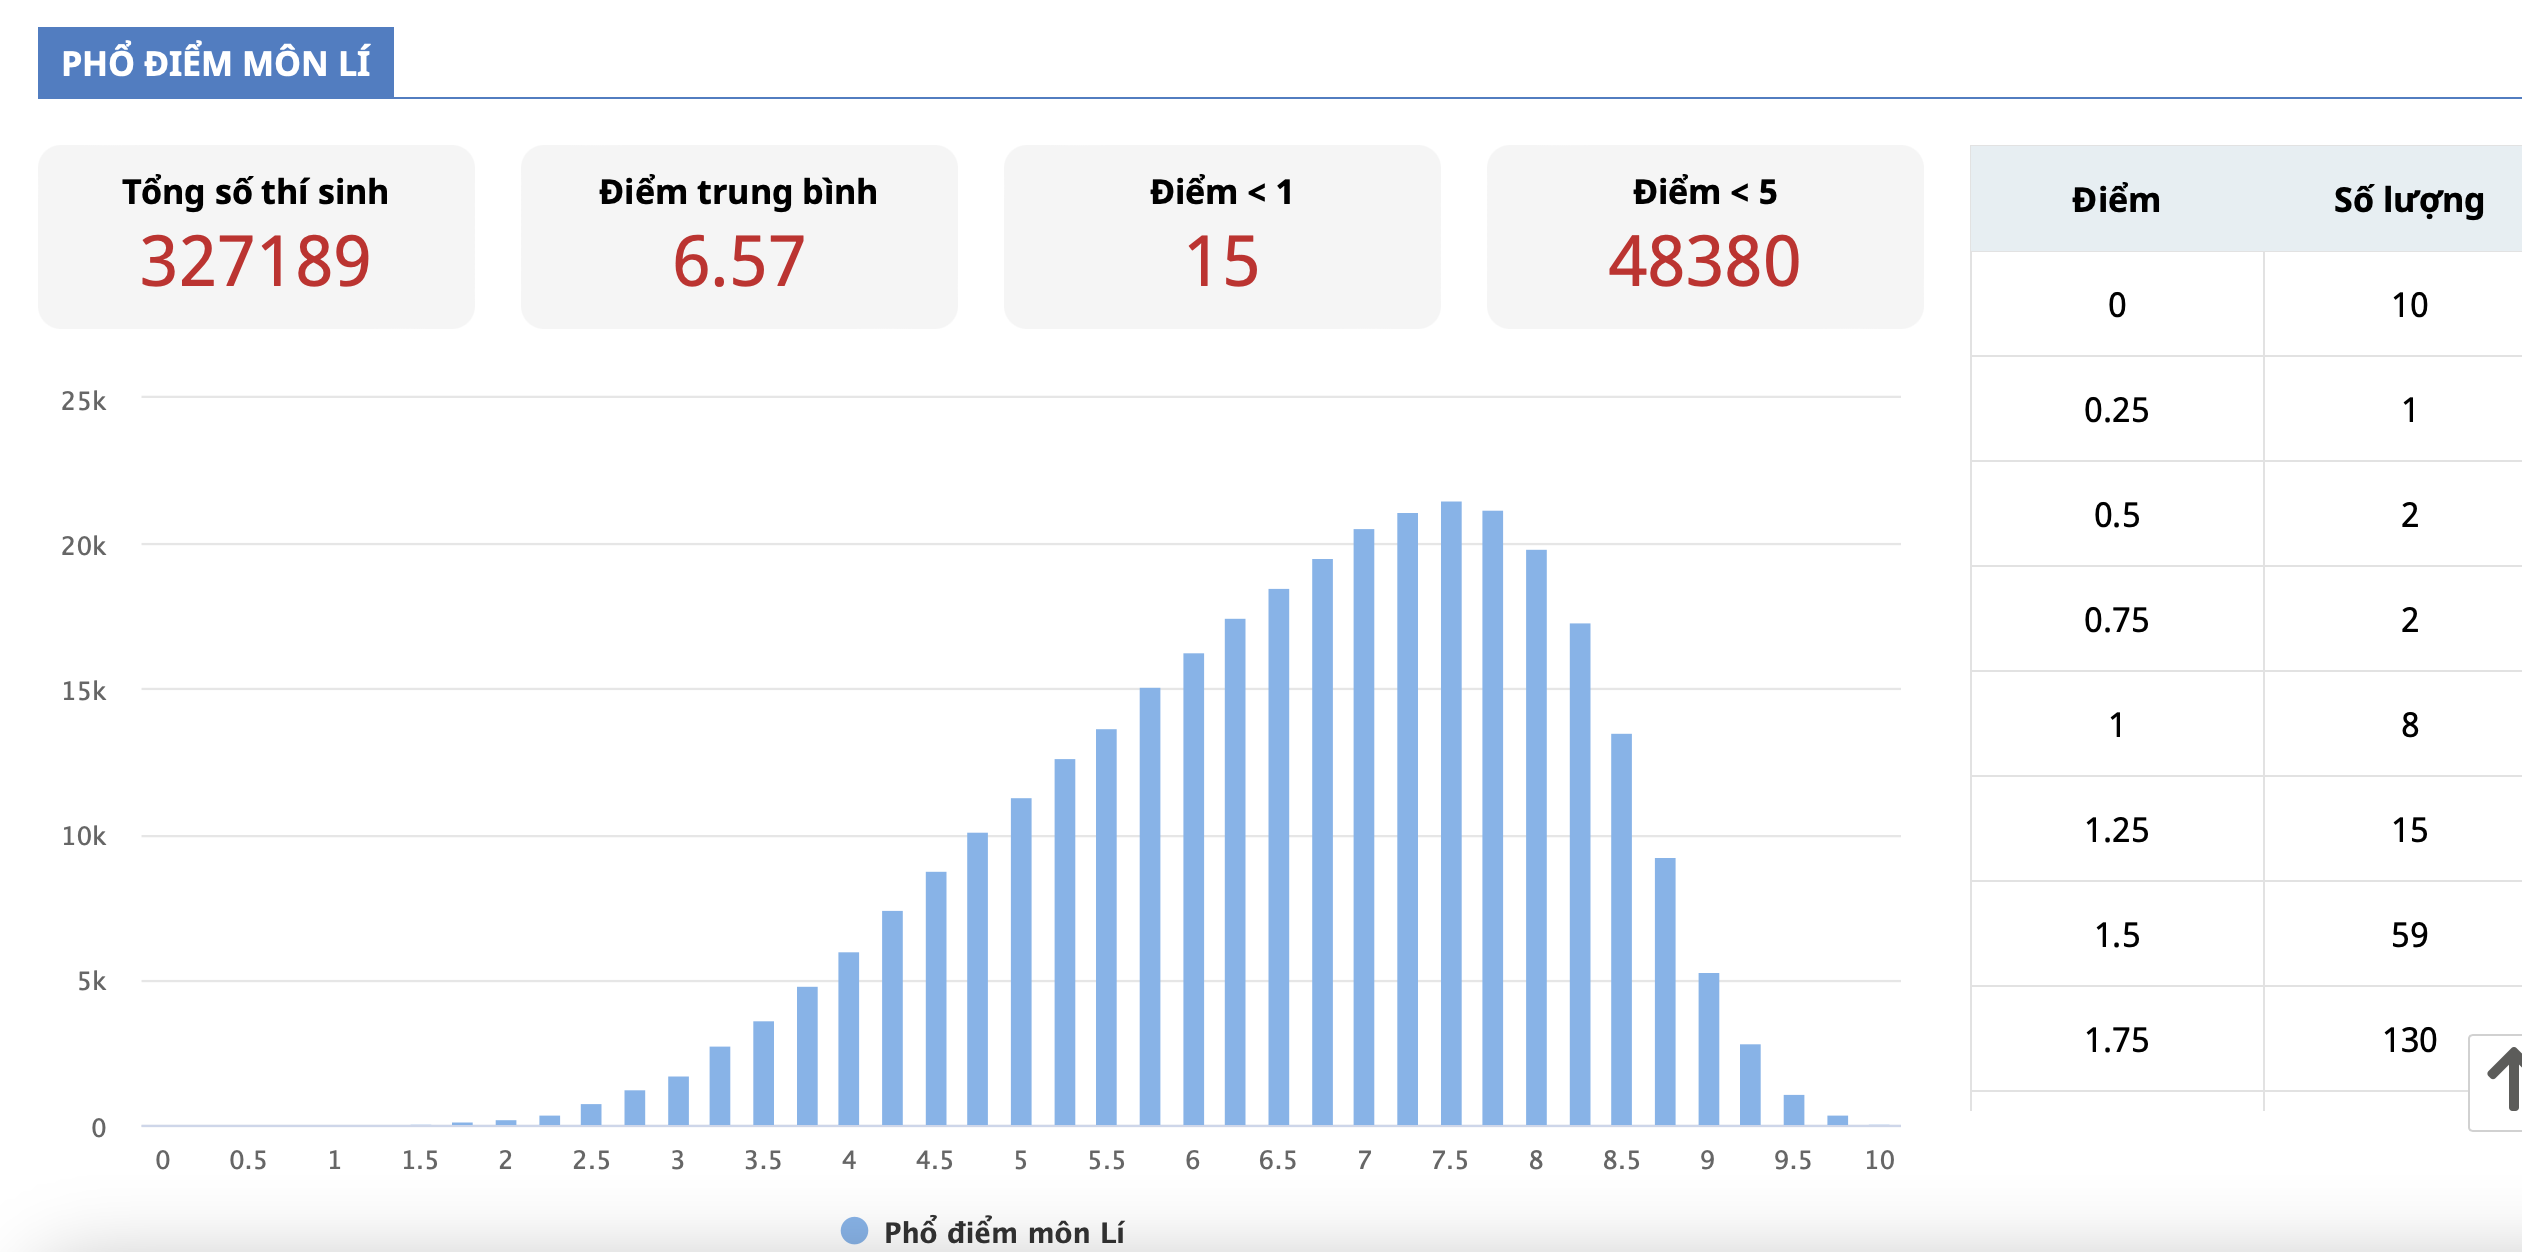Select the PHỔ ĐIỂM MÔN LÍ tab
The image size is (2522, 1252).
[216, 63]
